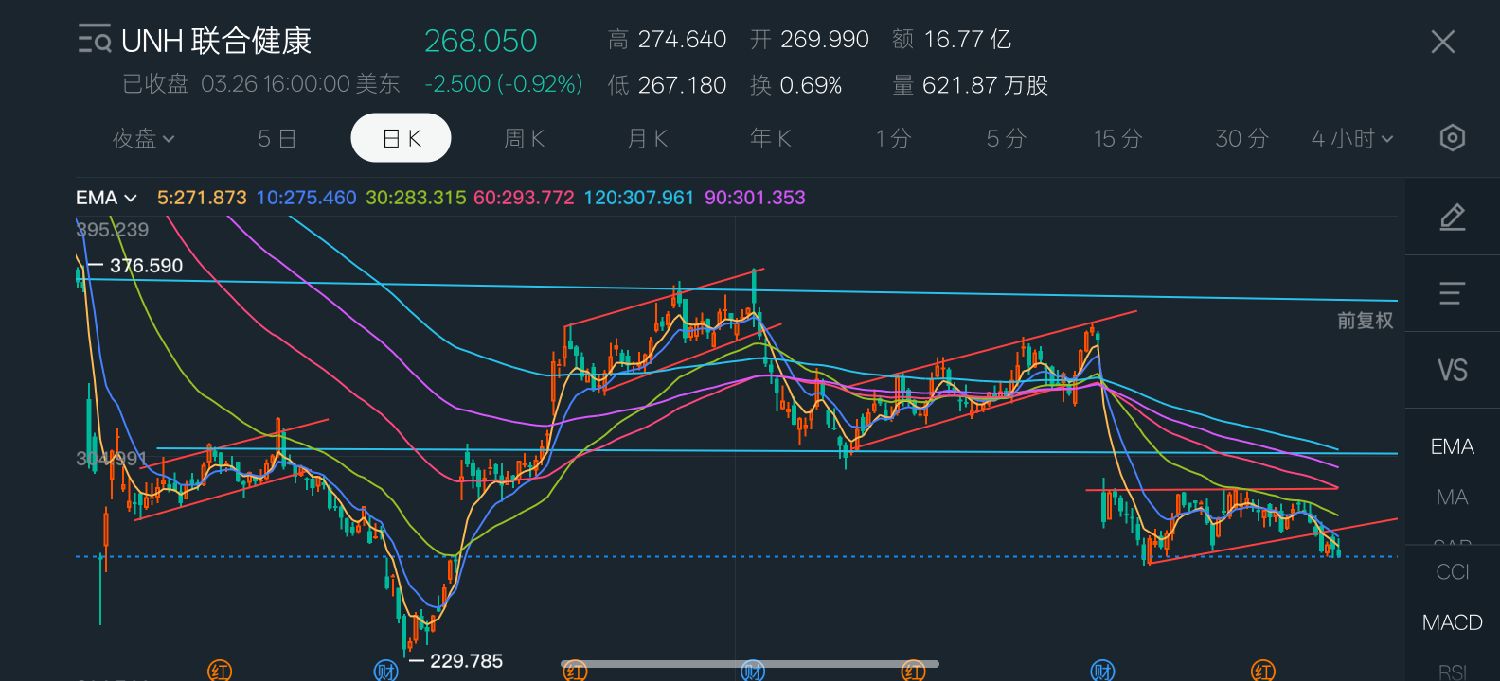Switch to the 周K weekly tab
The width and height of the screenshot is (1500, 681).
tap(524, 139)
